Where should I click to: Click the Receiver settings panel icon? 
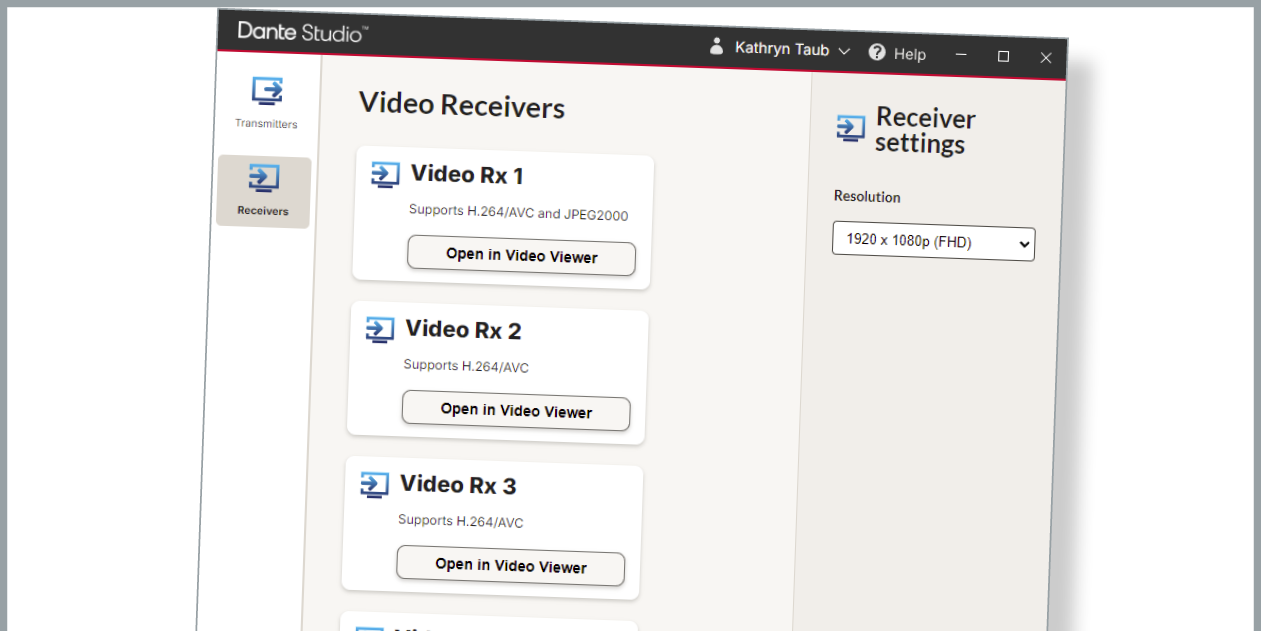tap(851, 128)
